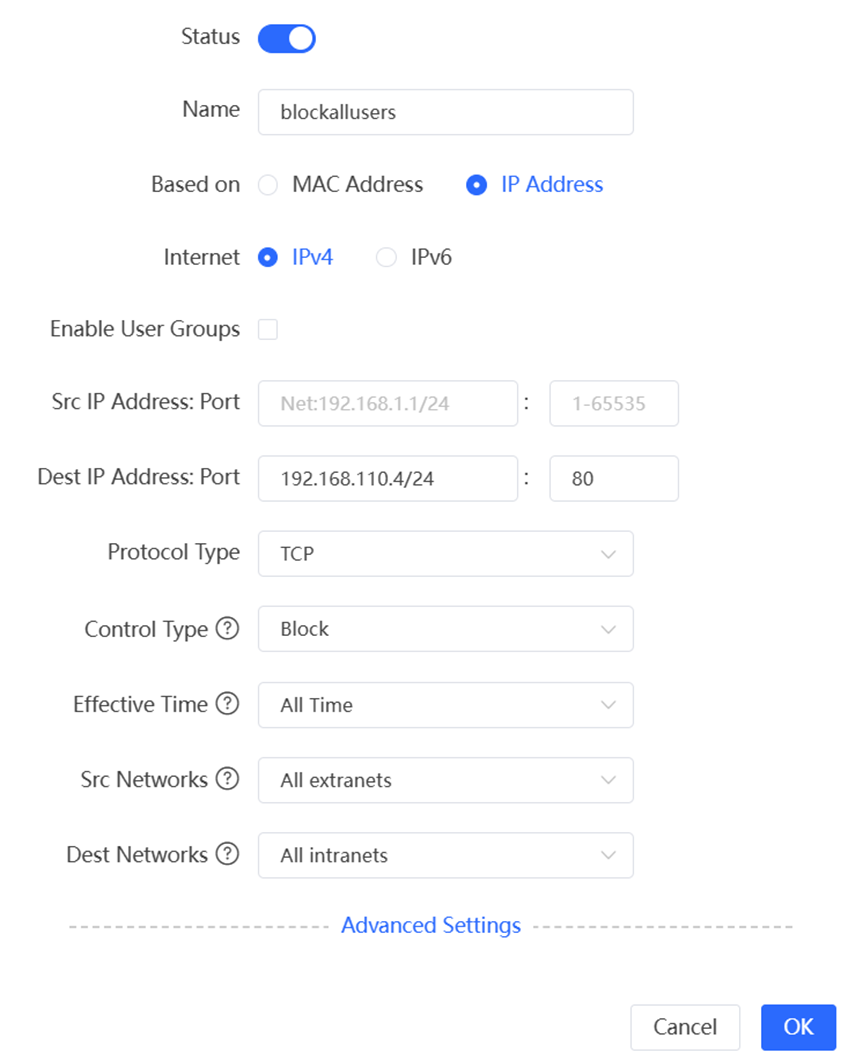Viewport: 863px width, 1053px height.
Task: Click the Dest port field showing 80
Action: [614, 478]
